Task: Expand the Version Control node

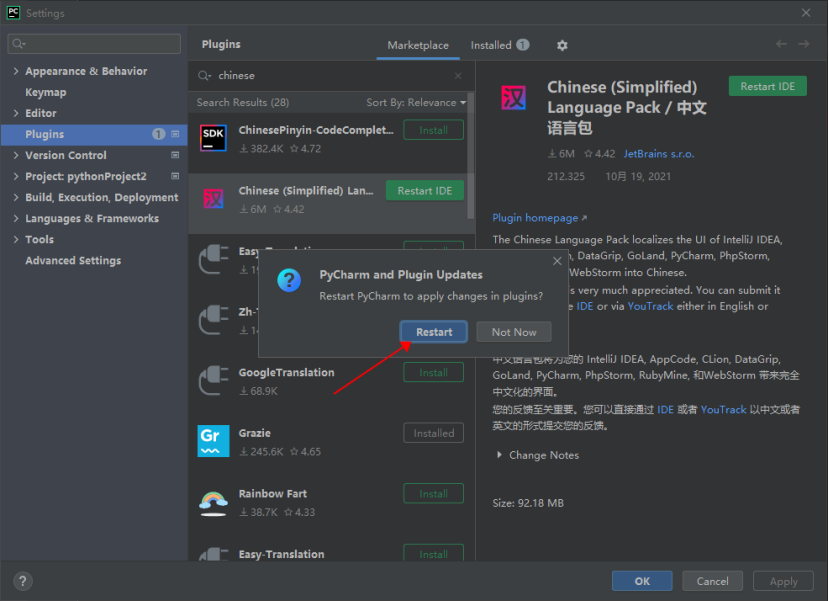Action: click(x=16, y=155)
